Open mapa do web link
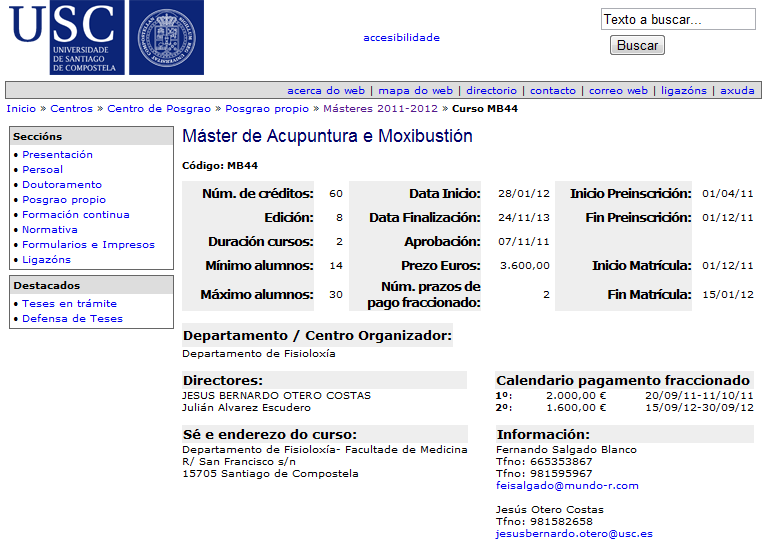The height and width of the screenshot is (547, 771). 415,91
